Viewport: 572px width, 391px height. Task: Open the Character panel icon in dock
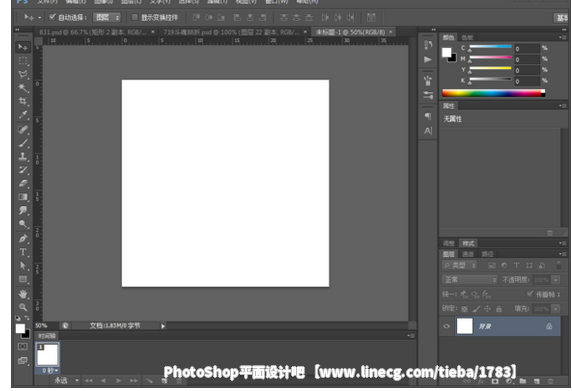(428, 131)
